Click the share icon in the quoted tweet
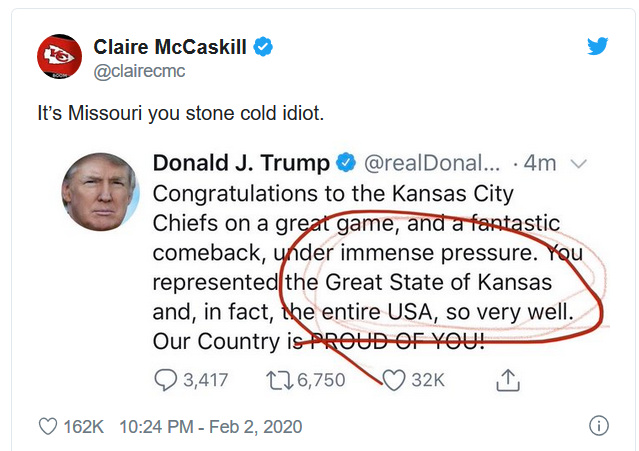Screen dimensions: 639x451 point(508,379)
